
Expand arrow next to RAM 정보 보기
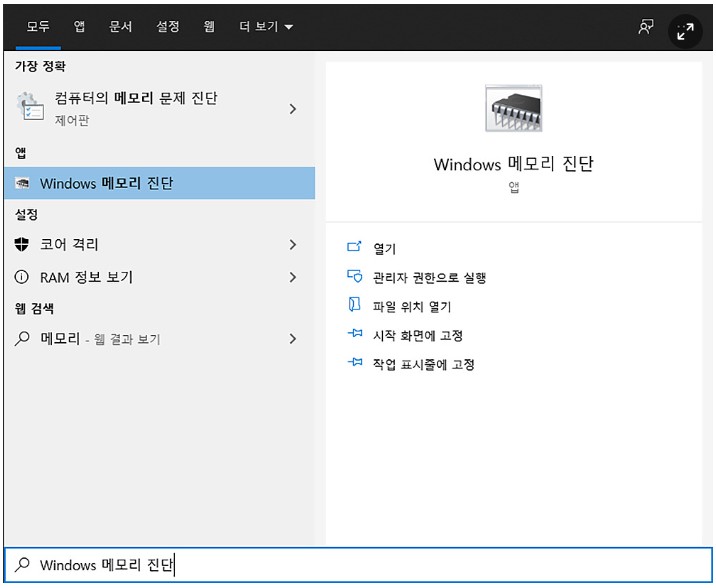293,277
